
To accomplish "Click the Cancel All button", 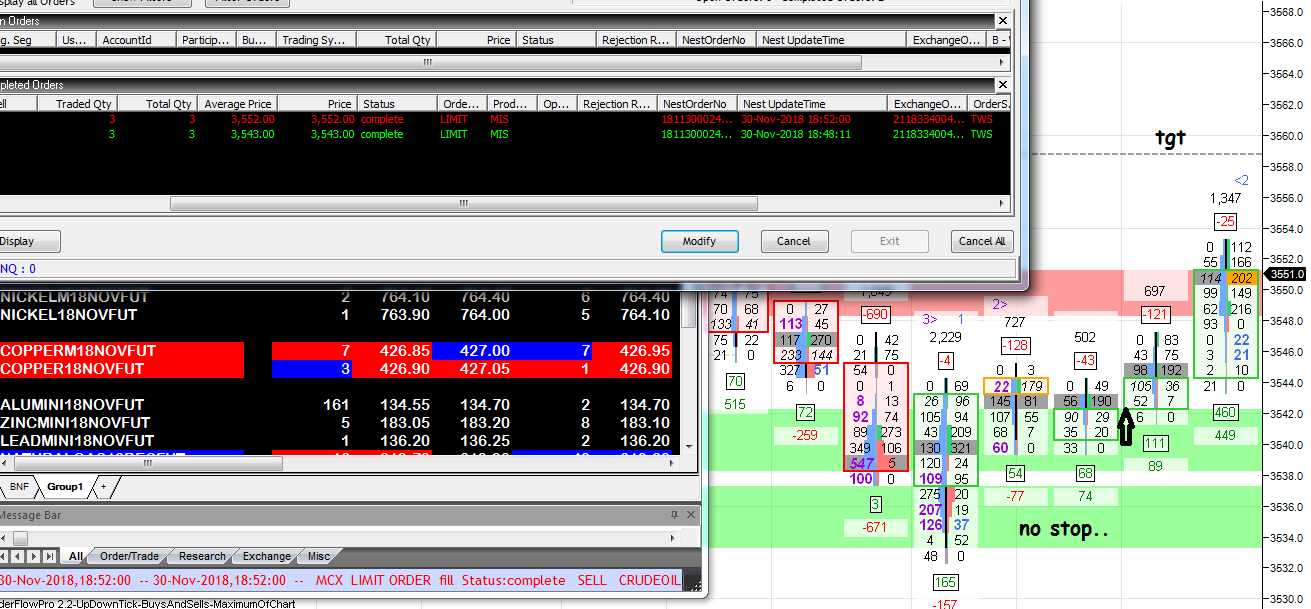I will (981, 241).
